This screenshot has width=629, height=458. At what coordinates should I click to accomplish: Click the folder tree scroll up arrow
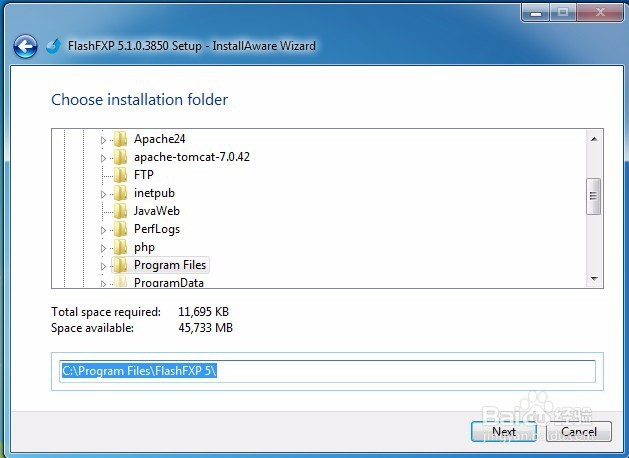(594, 139)
